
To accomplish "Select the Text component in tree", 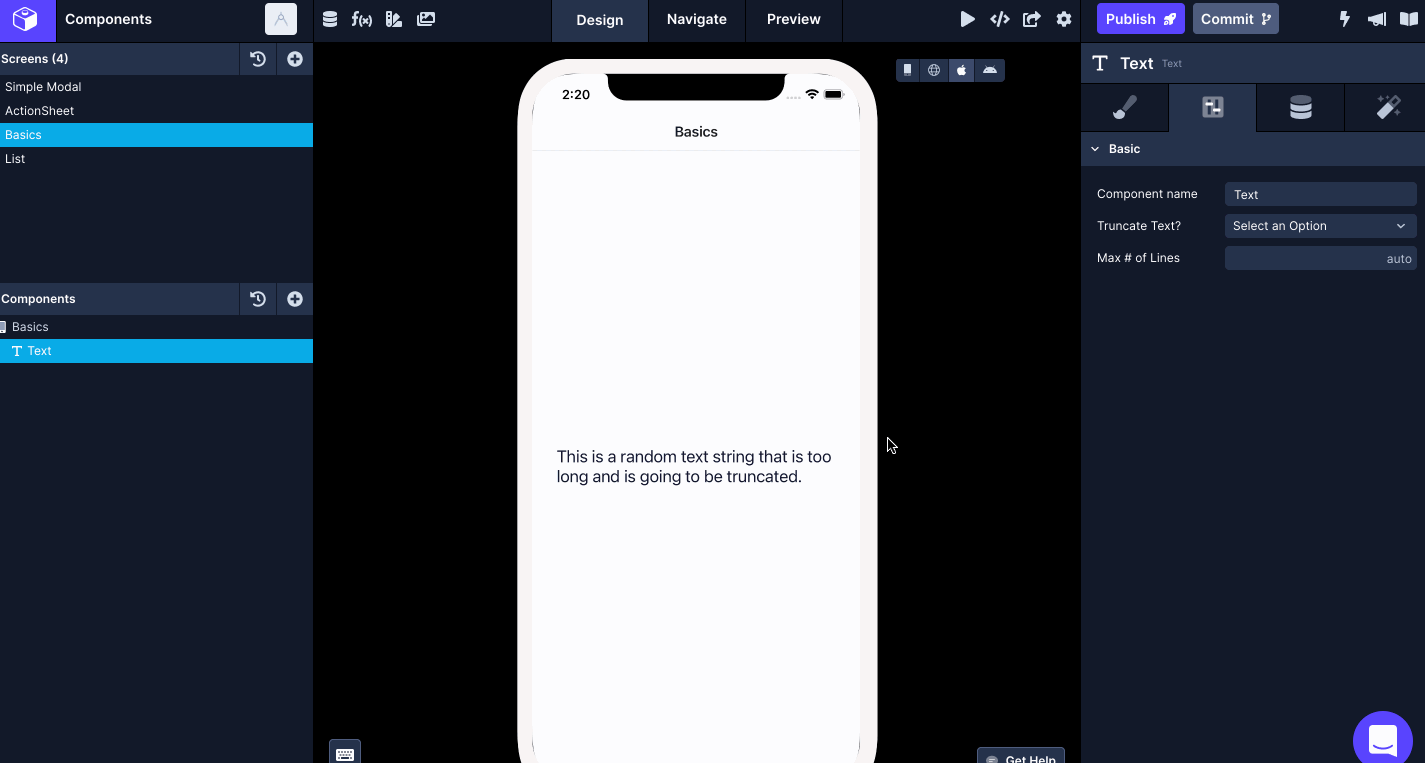I will coord(156,351).
